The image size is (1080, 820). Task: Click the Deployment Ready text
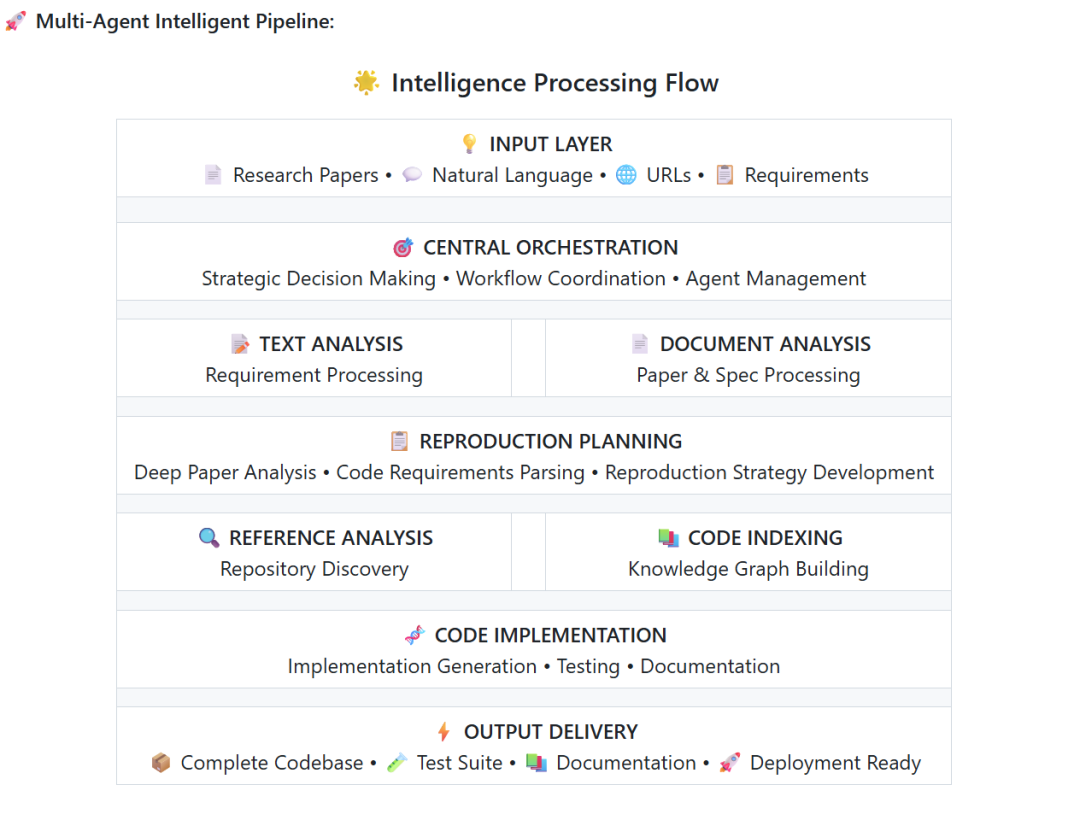(x=835, y=763)
